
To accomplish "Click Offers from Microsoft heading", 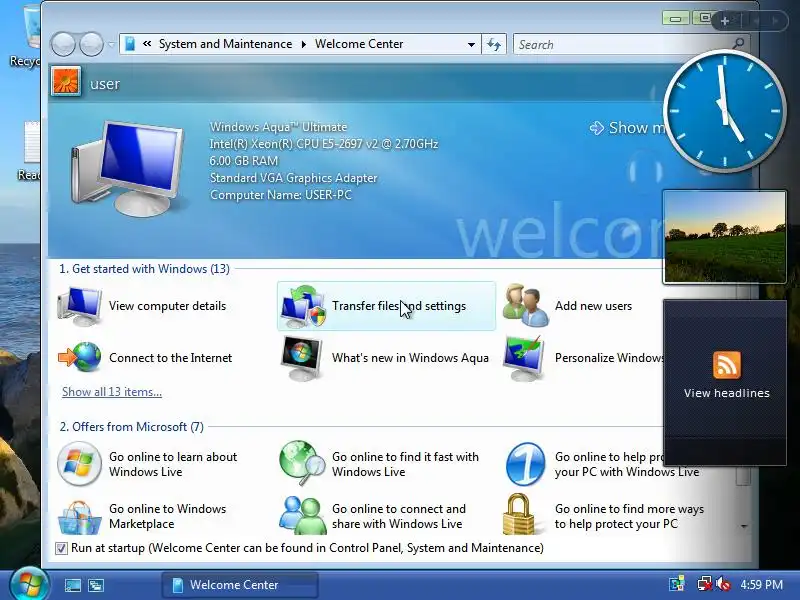I will click(x=132, y=427).
